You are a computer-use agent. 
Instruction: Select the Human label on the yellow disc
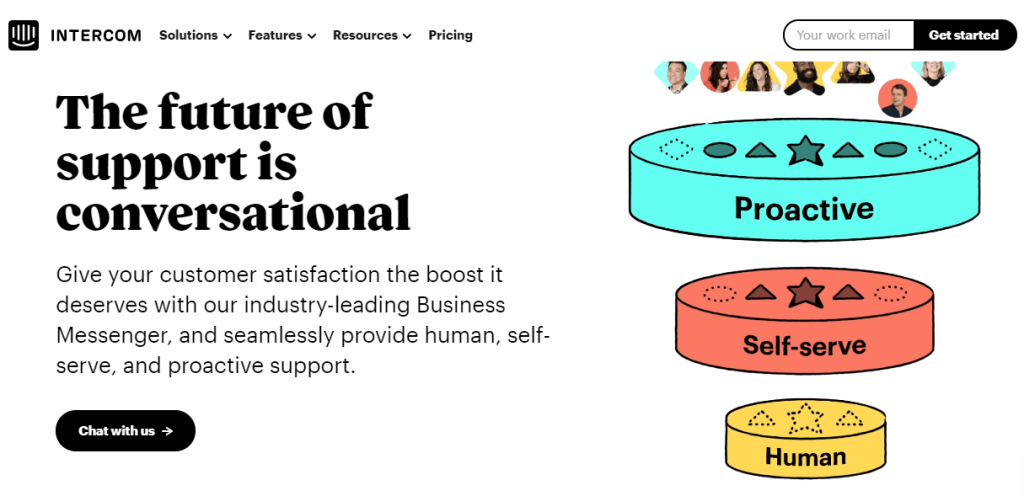pyautogui.click(x=805, y=456)
